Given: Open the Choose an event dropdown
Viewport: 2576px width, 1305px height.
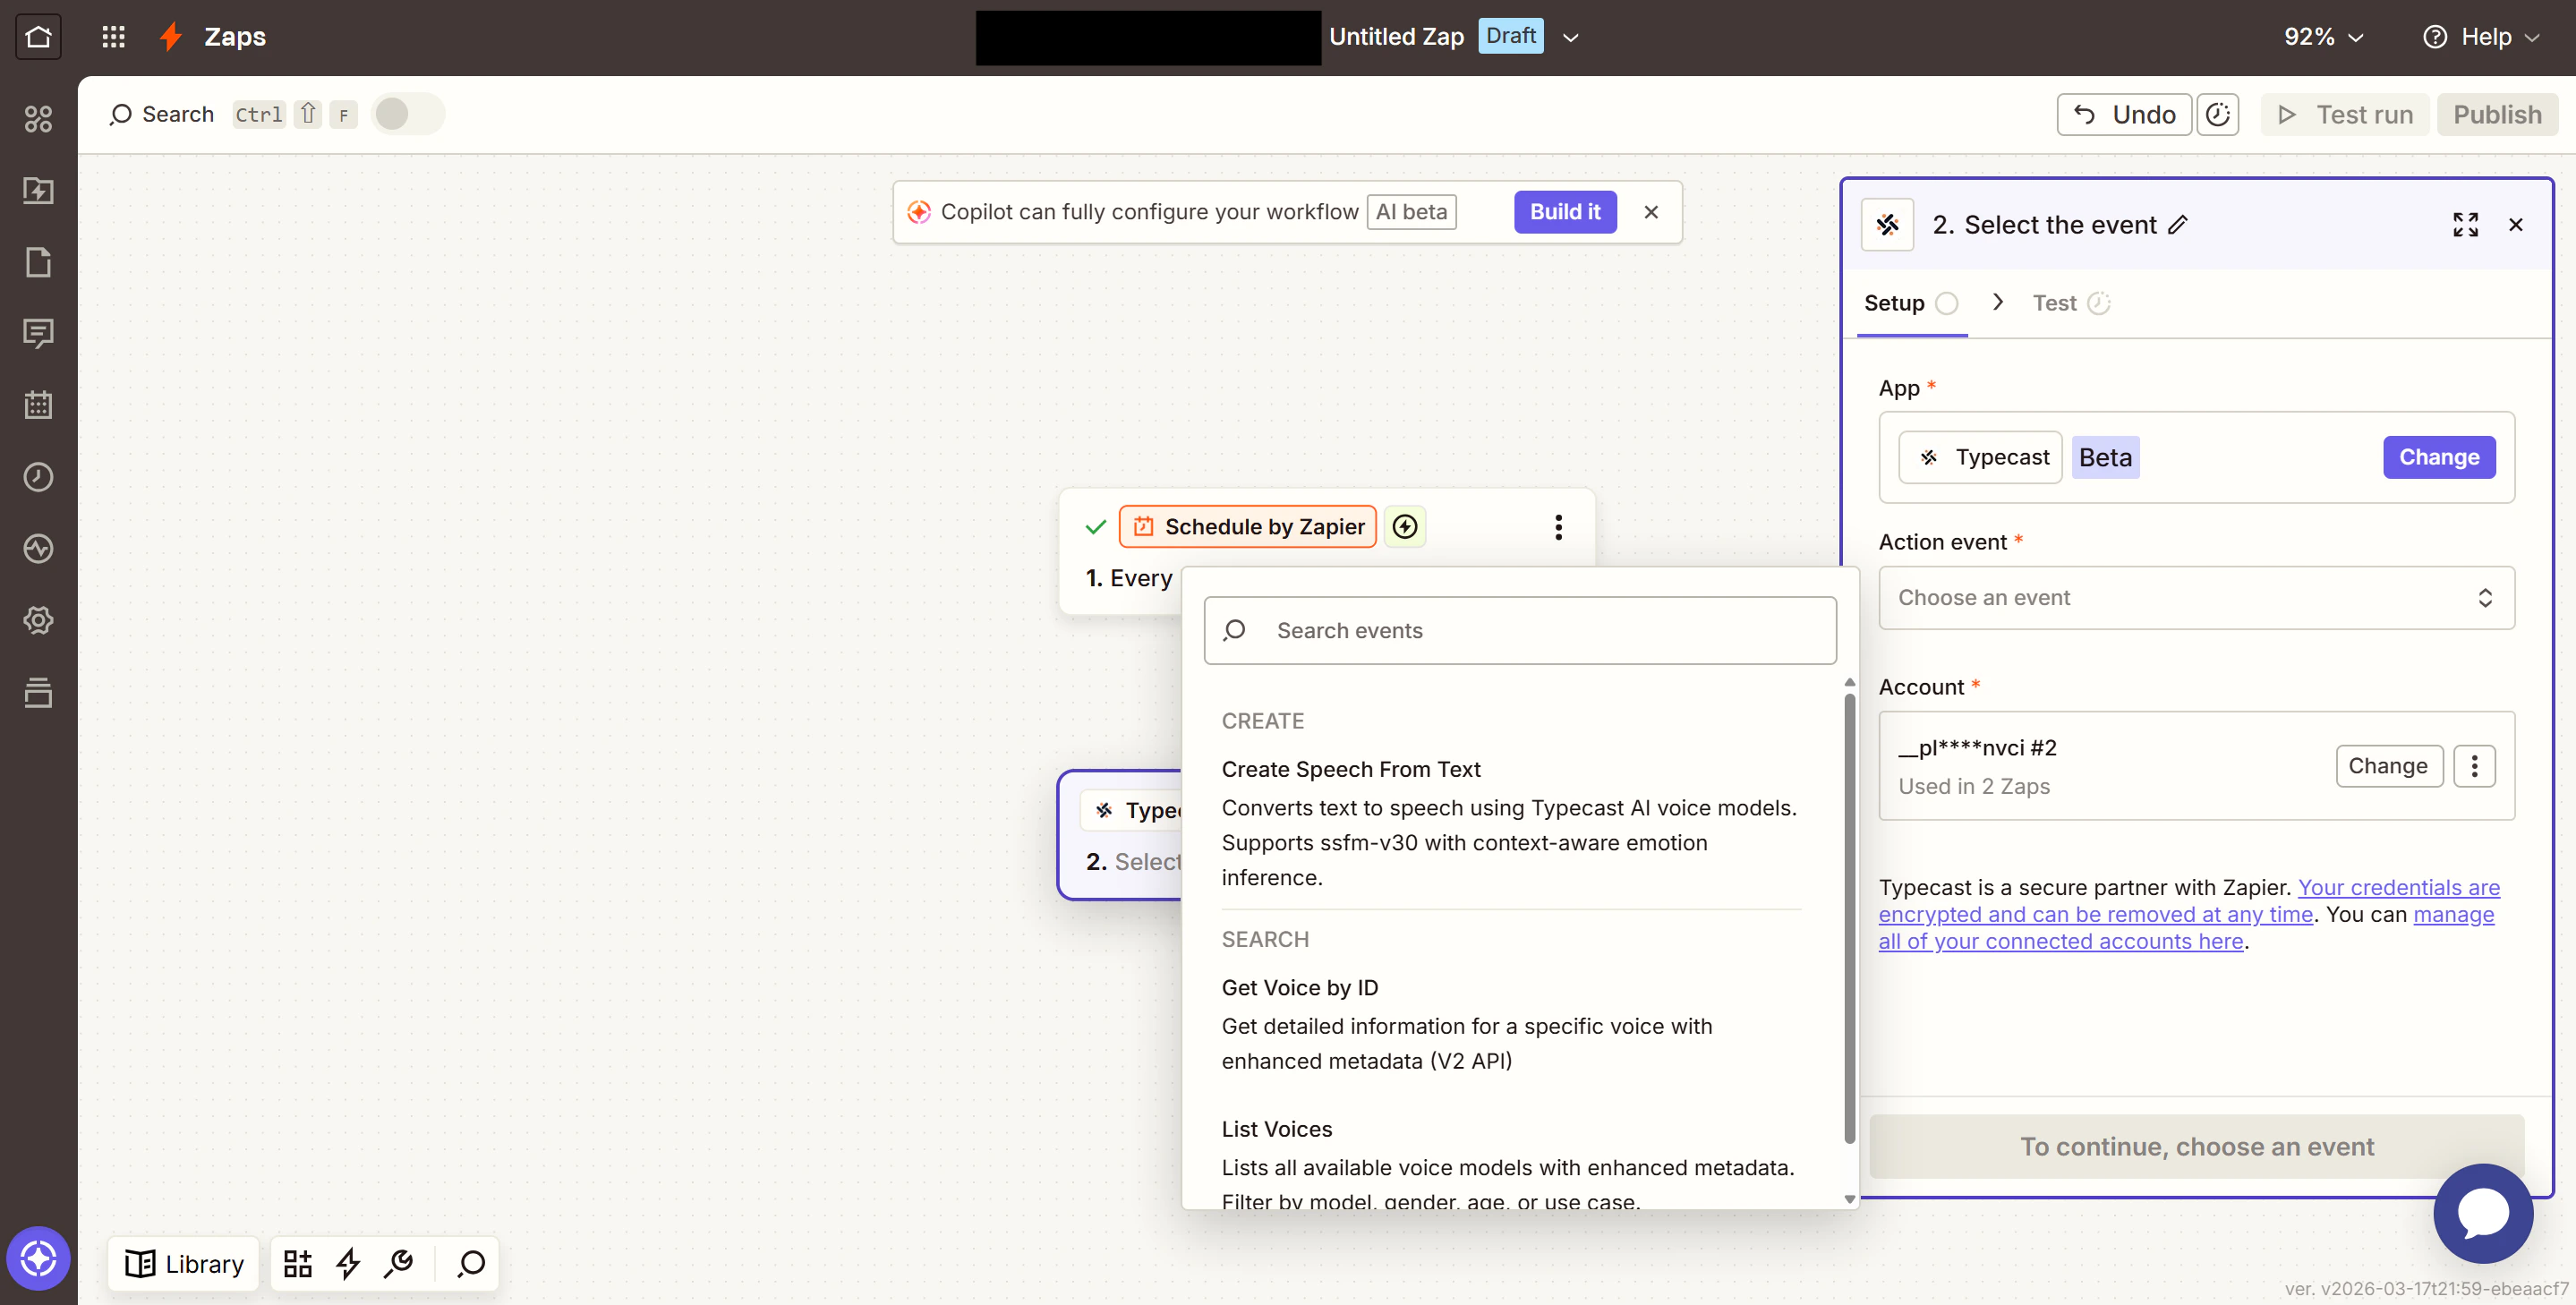Looking at the screenshot, I should pos(2195,598).
